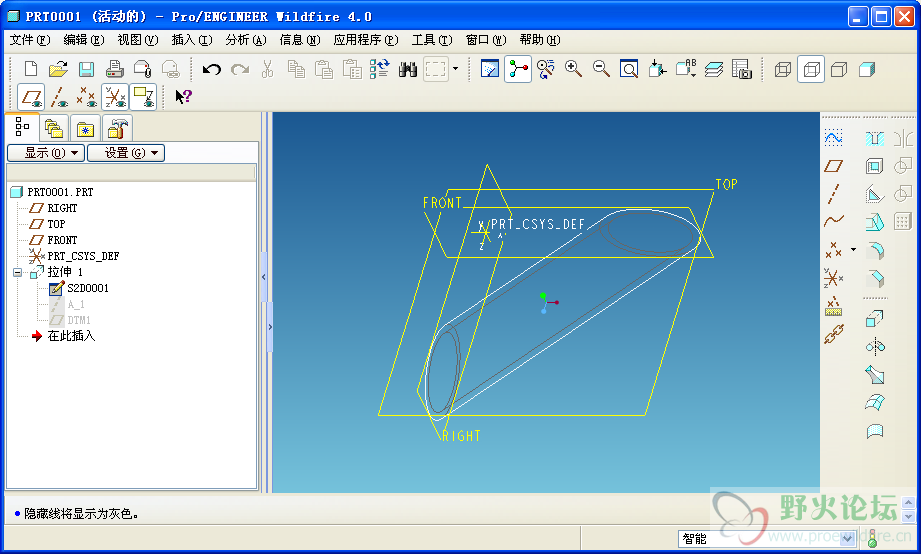Toggle datum points display
921x554 pixels.
coord(87,97)
